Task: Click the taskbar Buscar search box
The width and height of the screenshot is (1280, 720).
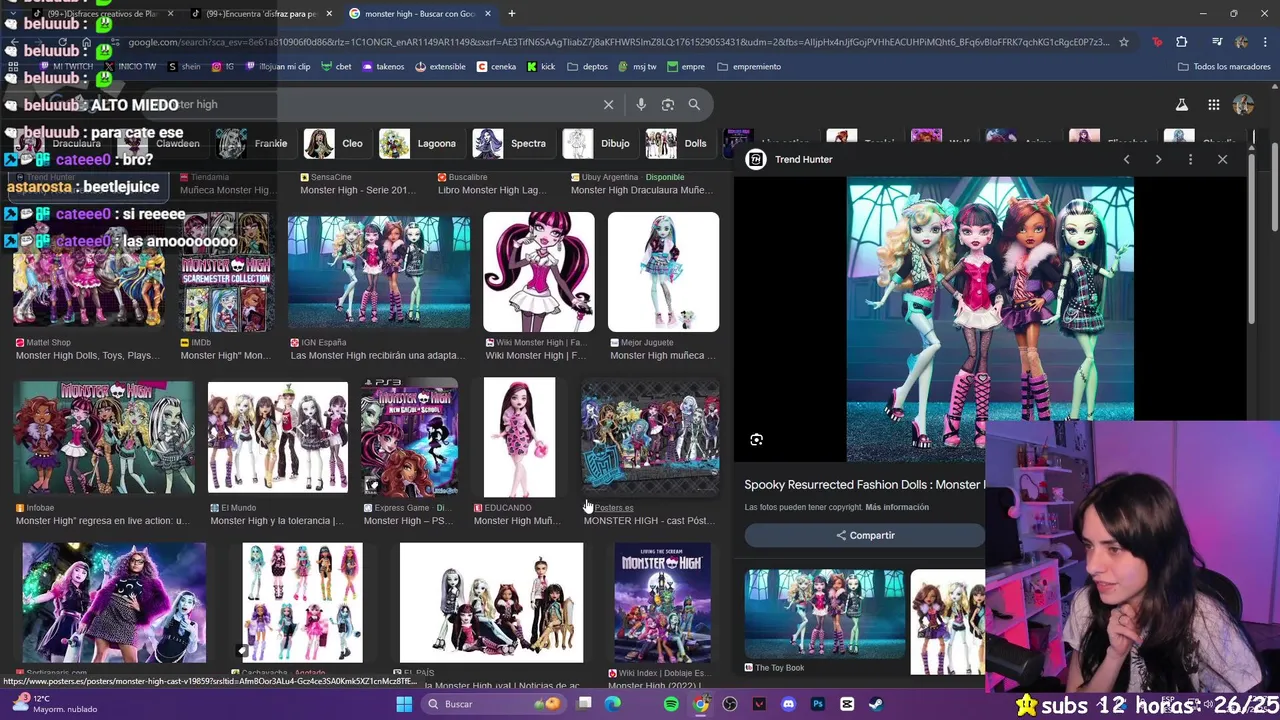Action: pos(493,704)
